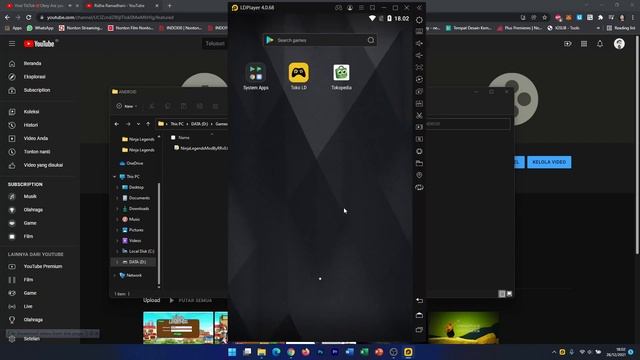Screen dimensions: 640x360
Task: Launch Toko LD app
Action: pos(298,77)
